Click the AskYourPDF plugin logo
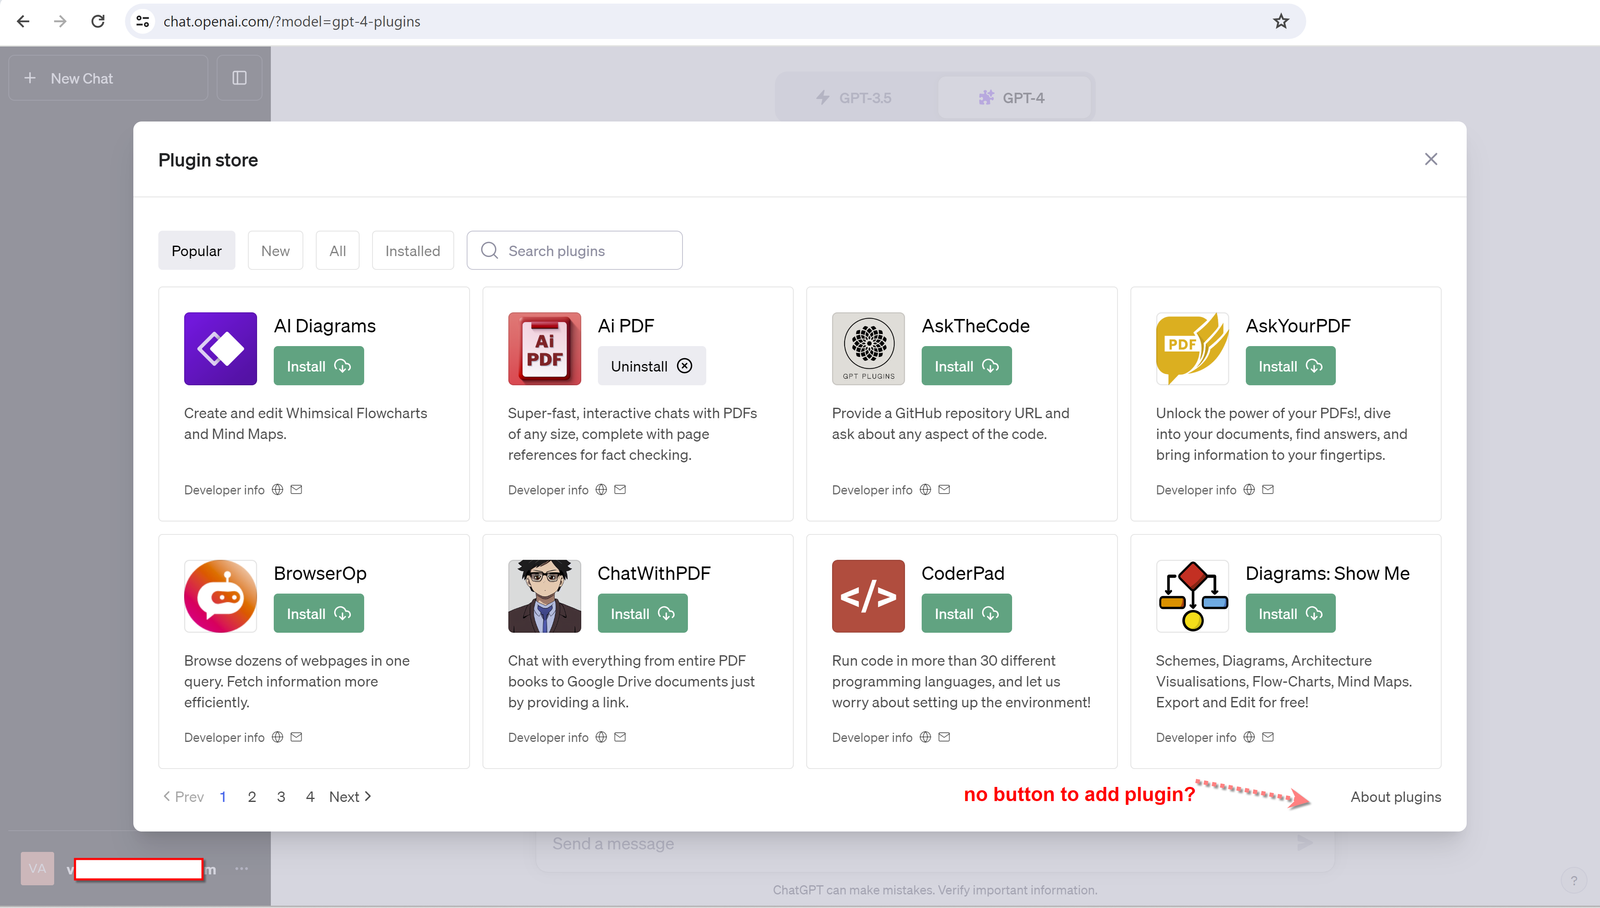Image resolution: width=1600 pixels, height=908 pixels. pos(1192,349)
